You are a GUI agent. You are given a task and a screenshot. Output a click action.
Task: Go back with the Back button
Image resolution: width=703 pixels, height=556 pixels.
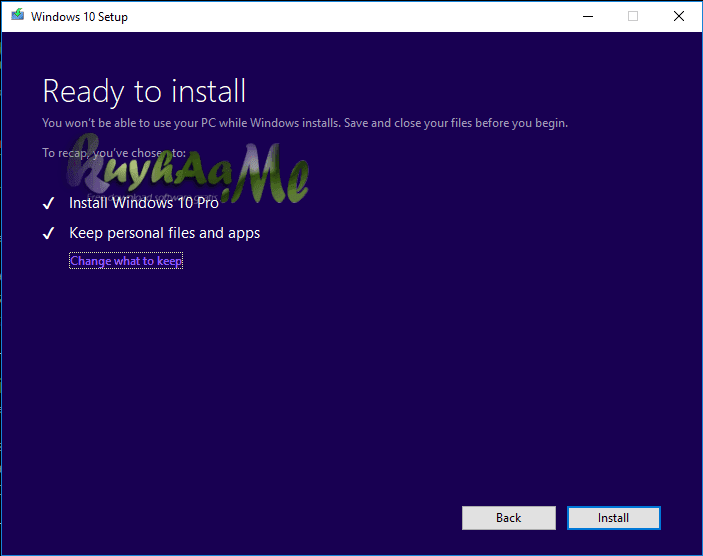[508, 518]
